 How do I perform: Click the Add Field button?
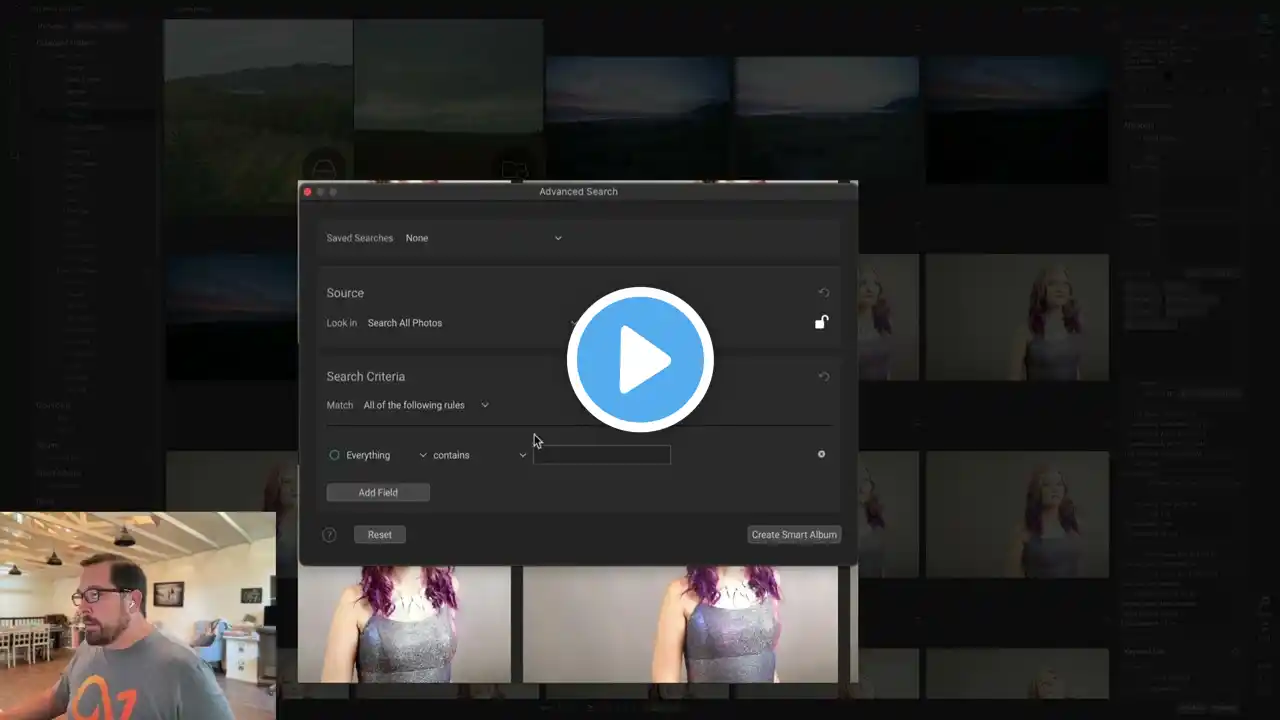pyautogui.click(x=378, y=492)
